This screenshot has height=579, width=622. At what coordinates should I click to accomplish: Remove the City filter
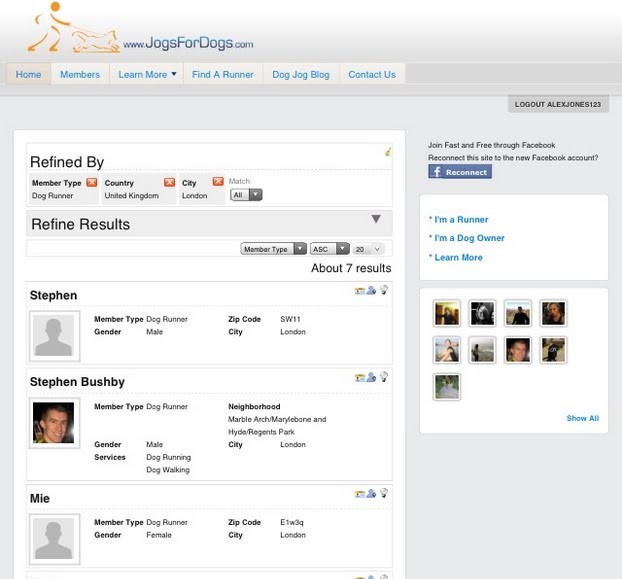pyautogui.click(x=218, y=183)
